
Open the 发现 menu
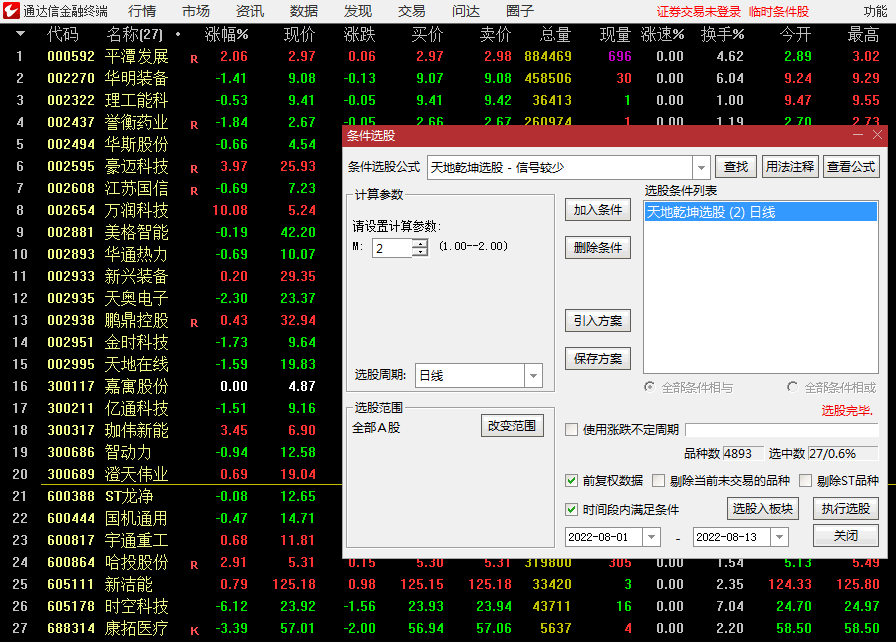358,11
